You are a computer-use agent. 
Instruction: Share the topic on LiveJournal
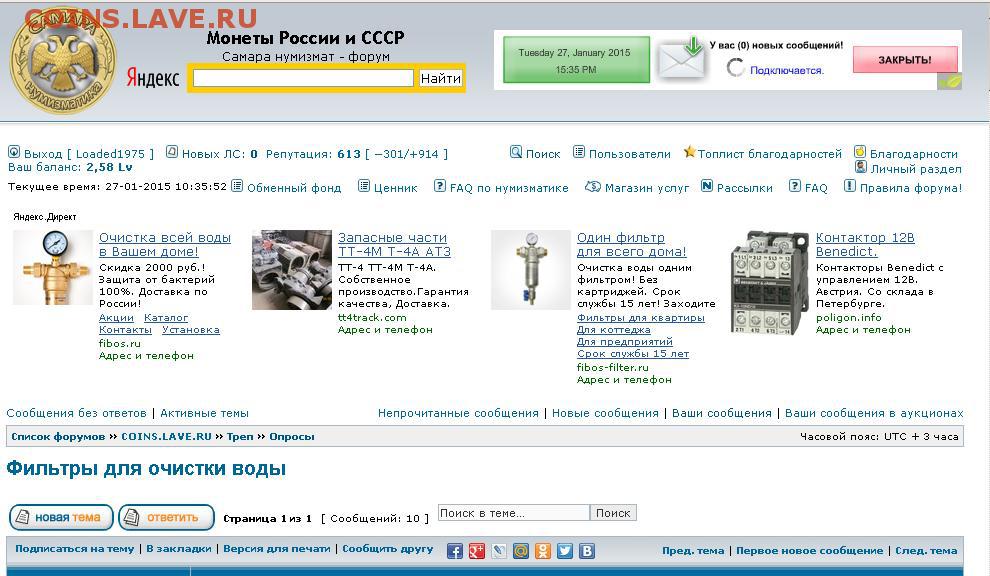499,551
